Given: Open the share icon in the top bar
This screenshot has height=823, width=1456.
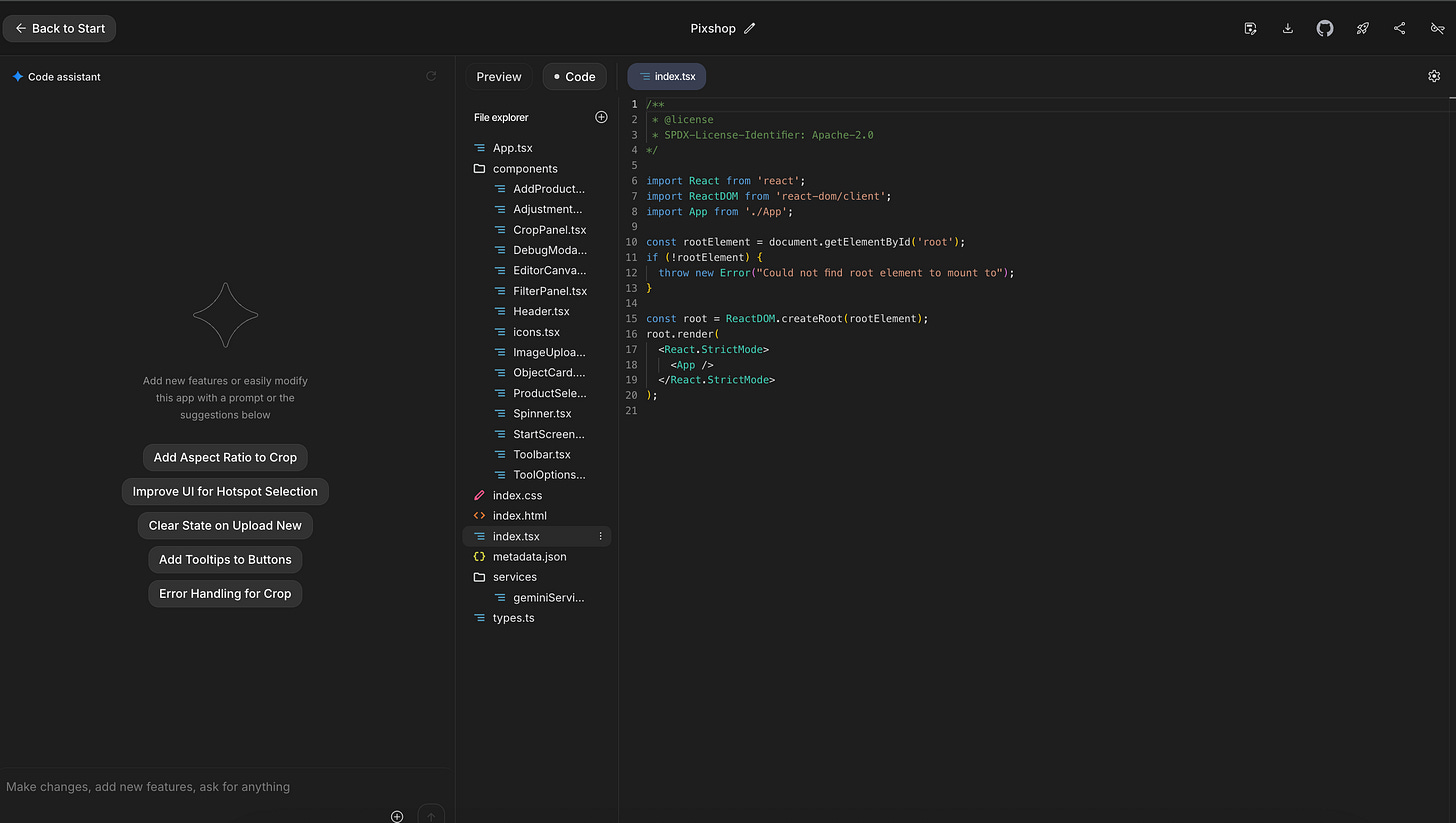Looking at the screenshot, I should (x=1399, y=28).
